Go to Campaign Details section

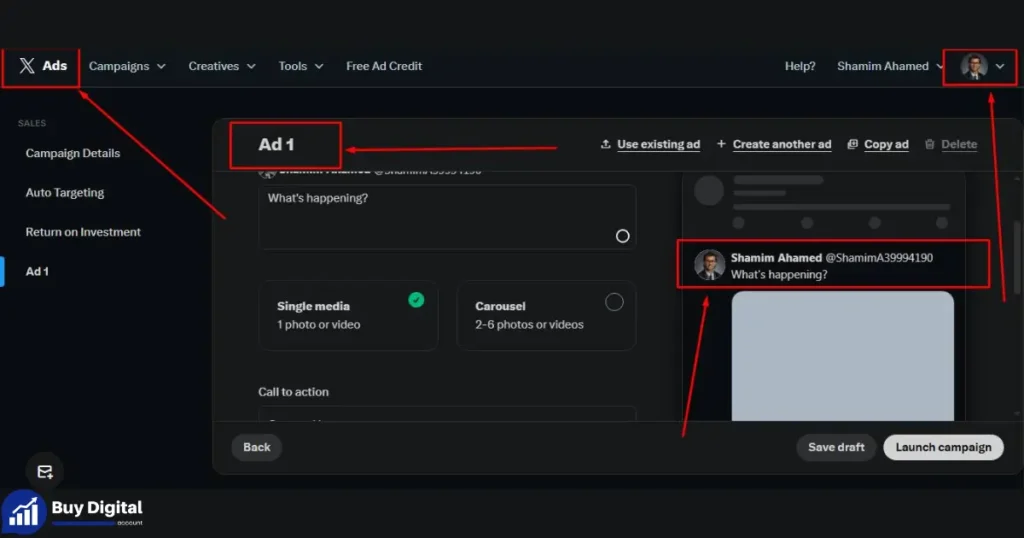pos(72,153)
